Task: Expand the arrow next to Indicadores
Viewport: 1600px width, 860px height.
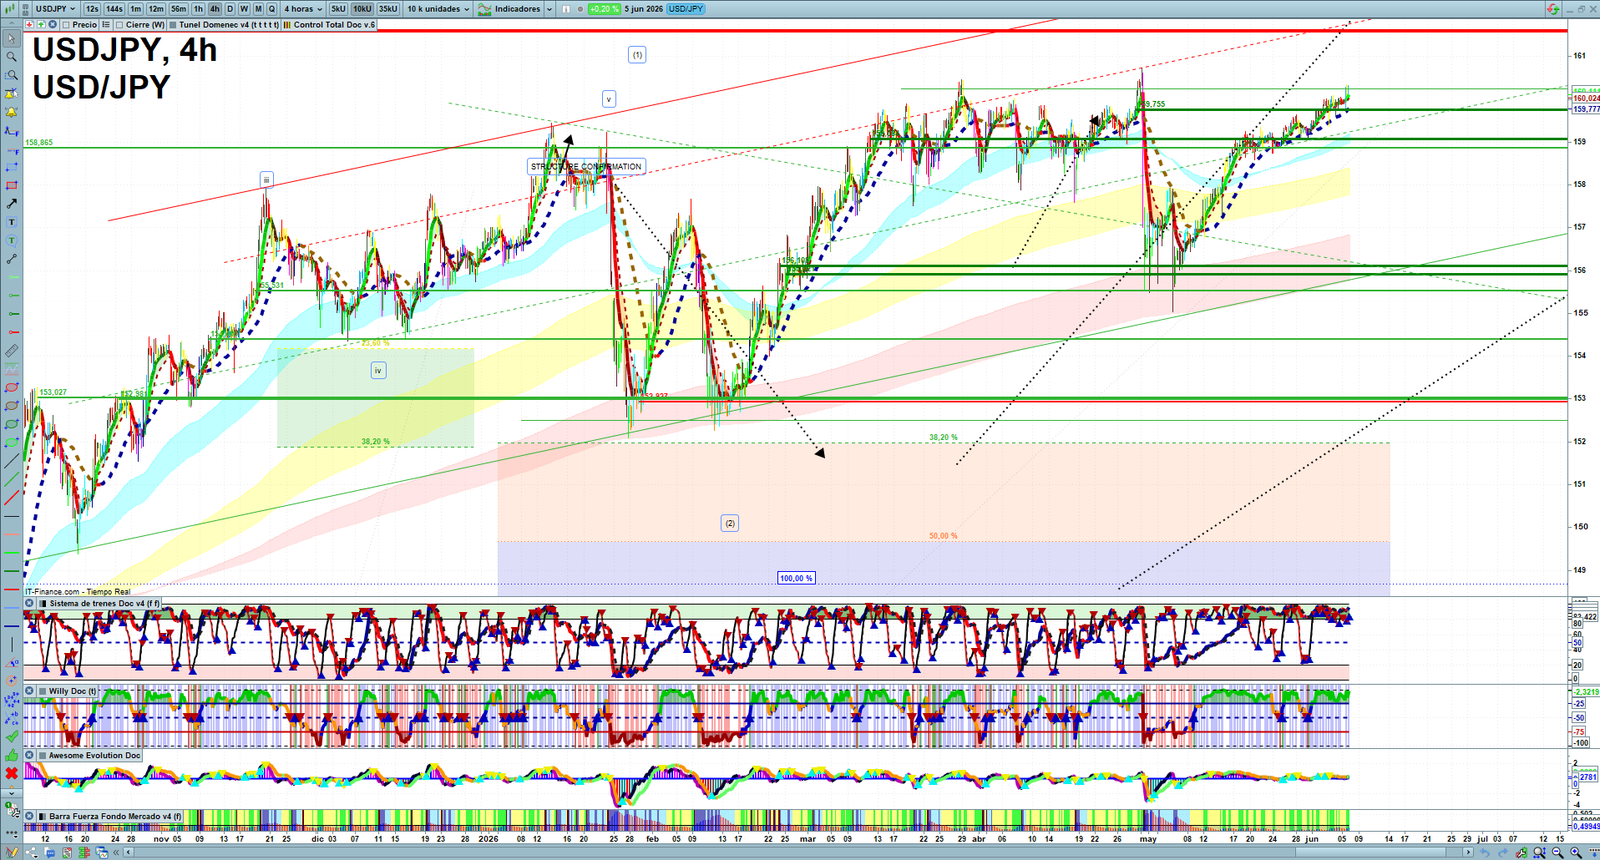Action: pos(549,9)
